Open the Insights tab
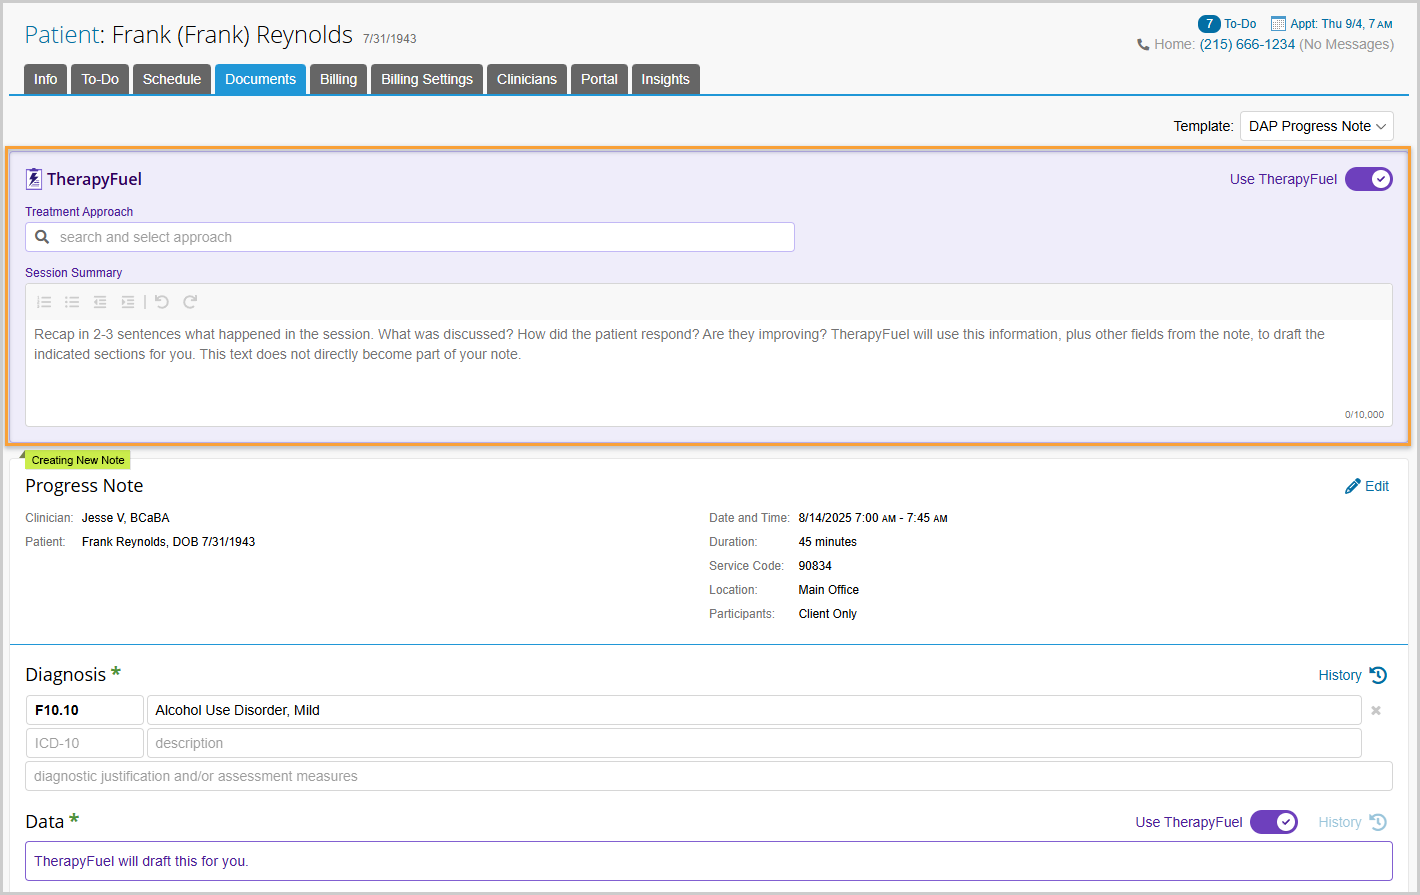The width and height of the screenshot is (1420, 895). point(665,79)
